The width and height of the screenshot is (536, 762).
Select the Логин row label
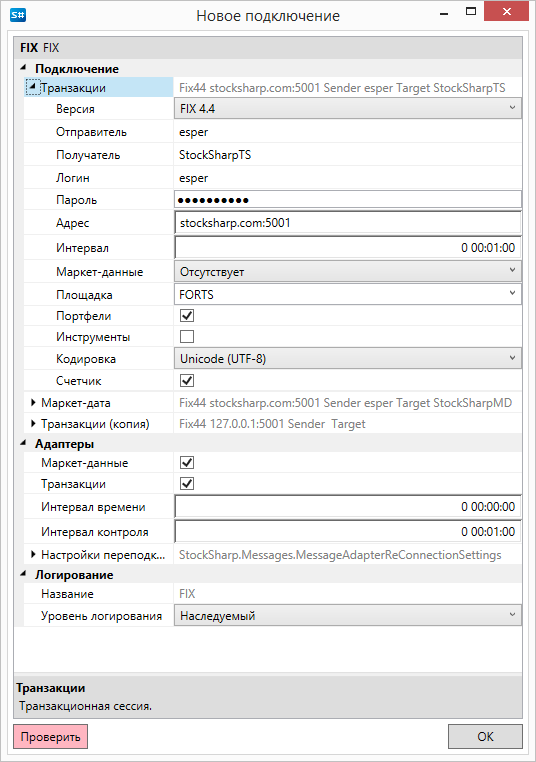pyautogui.click(x=72, y=178)
